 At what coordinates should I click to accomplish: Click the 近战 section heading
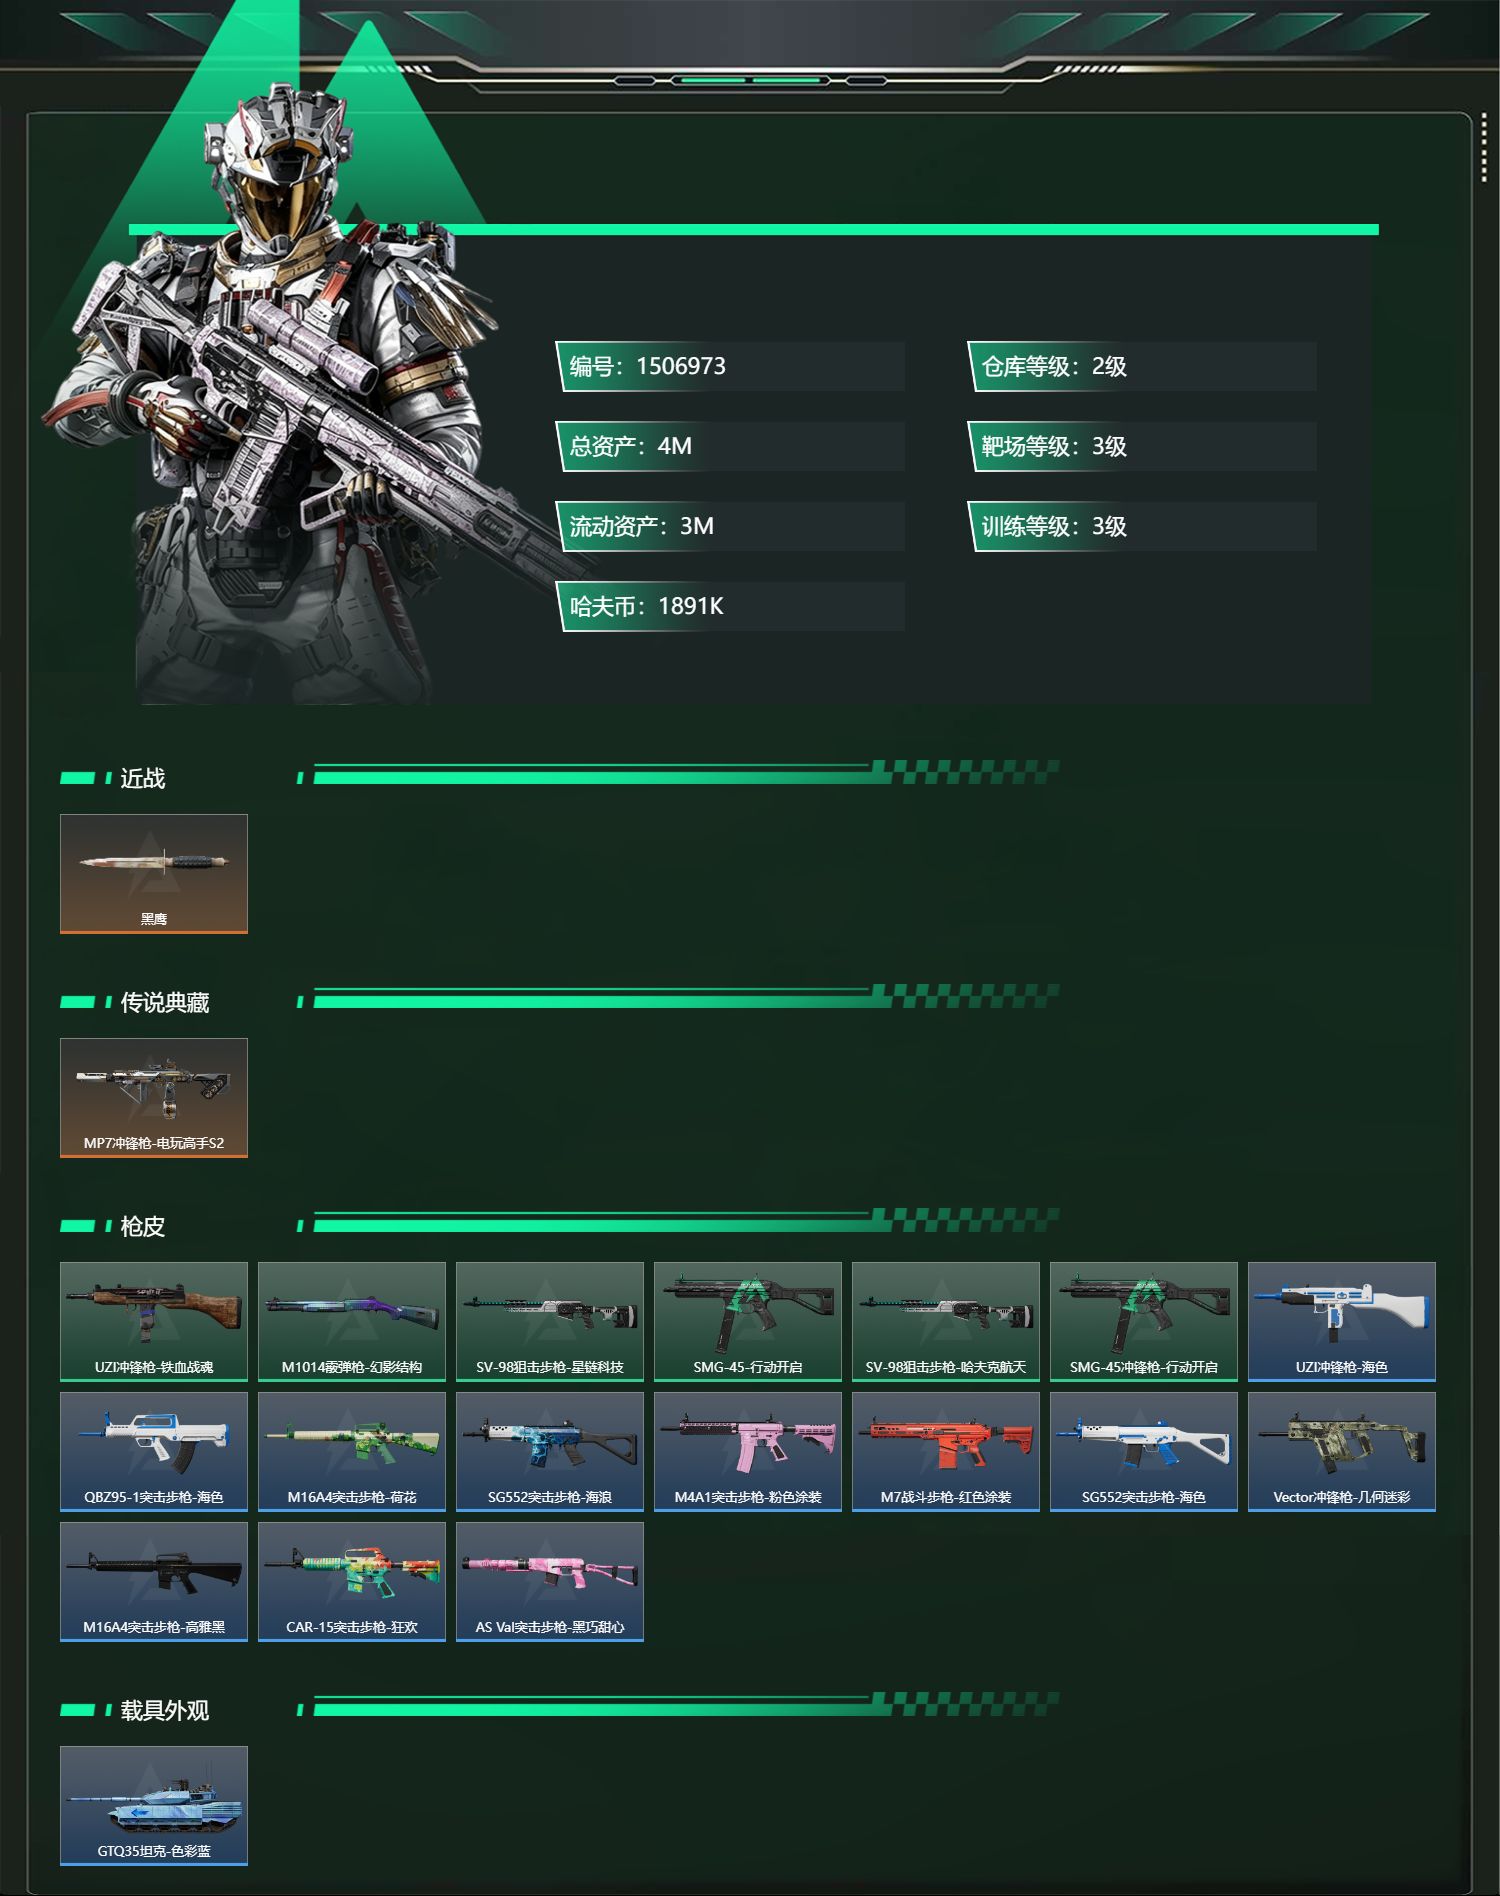pyautogui.click(x=143, y=778)
